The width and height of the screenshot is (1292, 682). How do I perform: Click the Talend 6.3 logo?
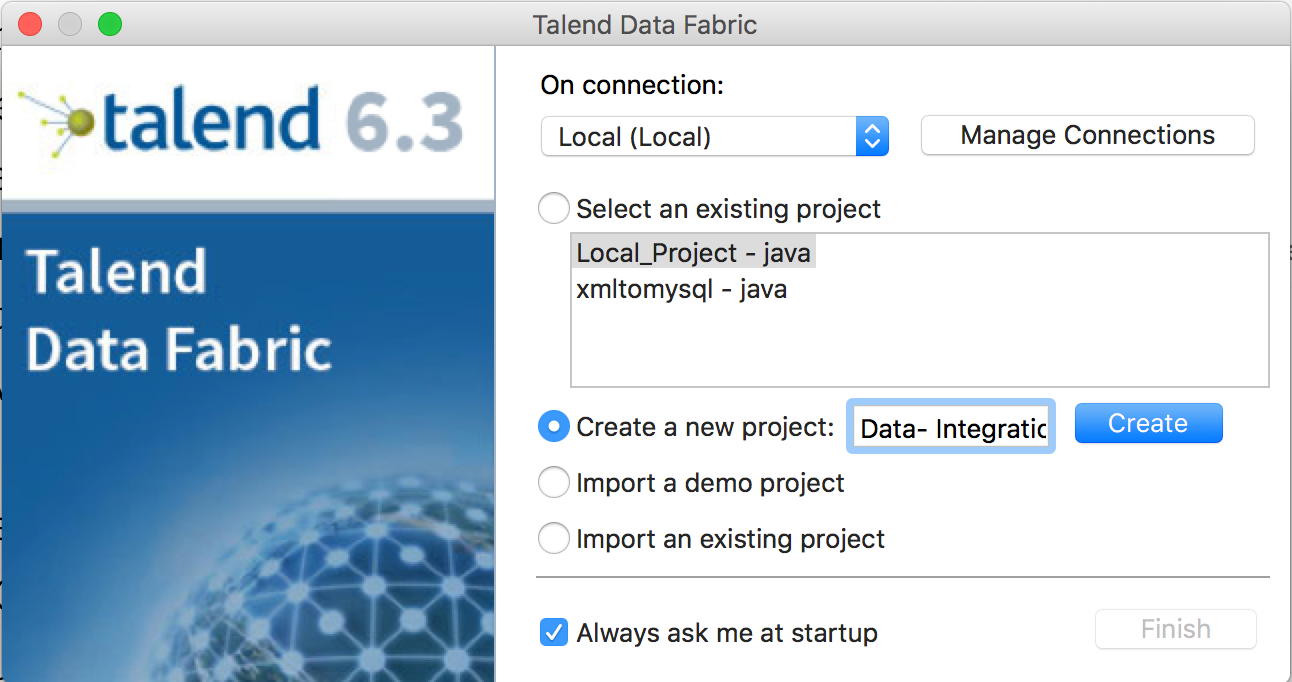pos(247,120)
